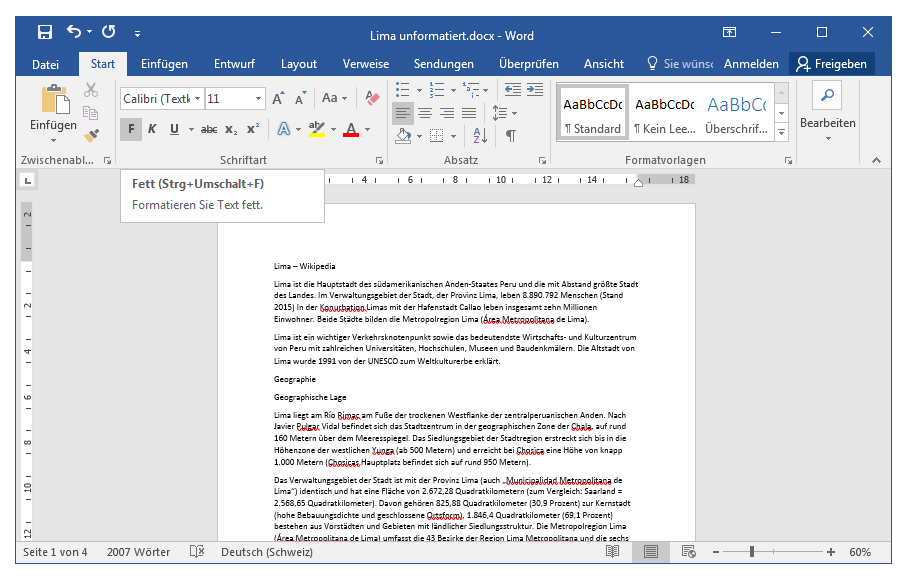The height and width of the screenshot is (578, 904).
Task: Open the Calibri font name dropdown
Action: point(197,99)
